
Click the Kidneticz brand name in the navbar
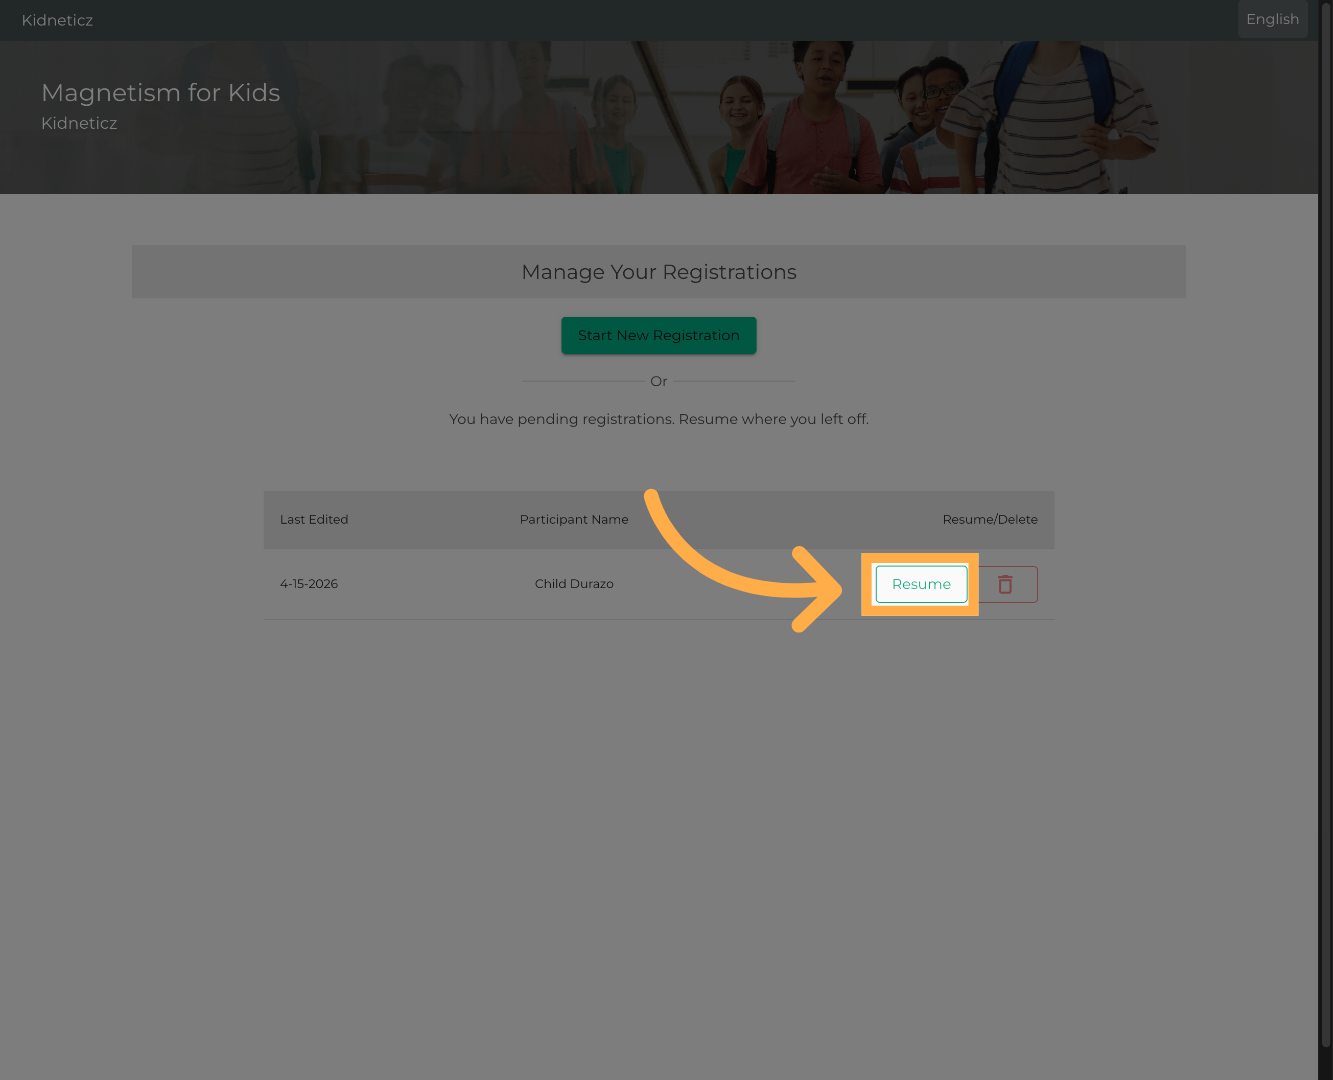[57, 20]
